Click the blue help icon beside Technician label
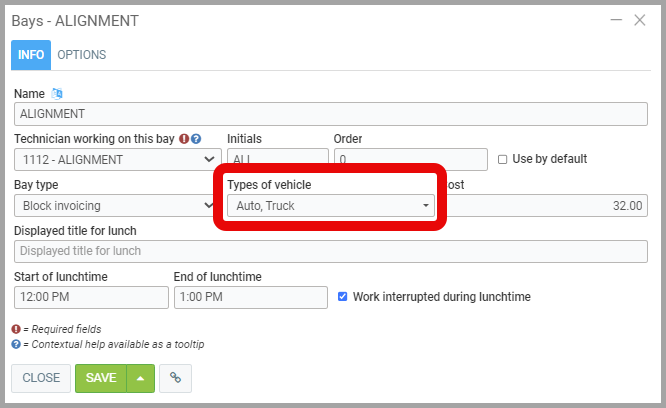This screenshot has width=666, height=408. (x=197, y=139)
